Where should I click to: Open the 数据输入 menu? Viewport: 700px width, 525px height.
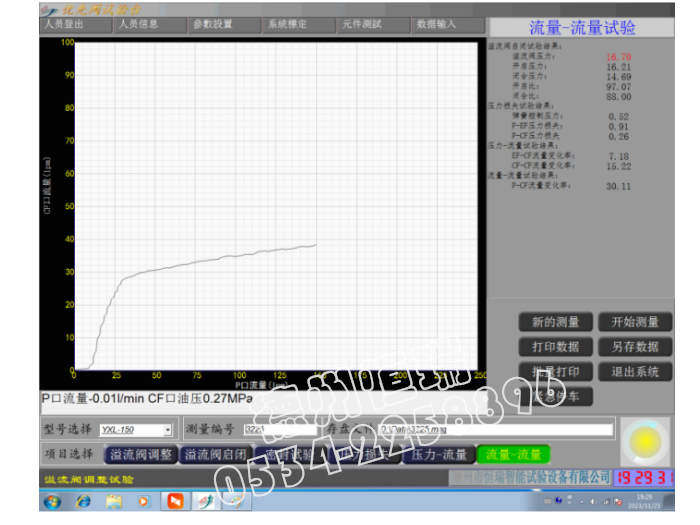(x=436, y=23)
